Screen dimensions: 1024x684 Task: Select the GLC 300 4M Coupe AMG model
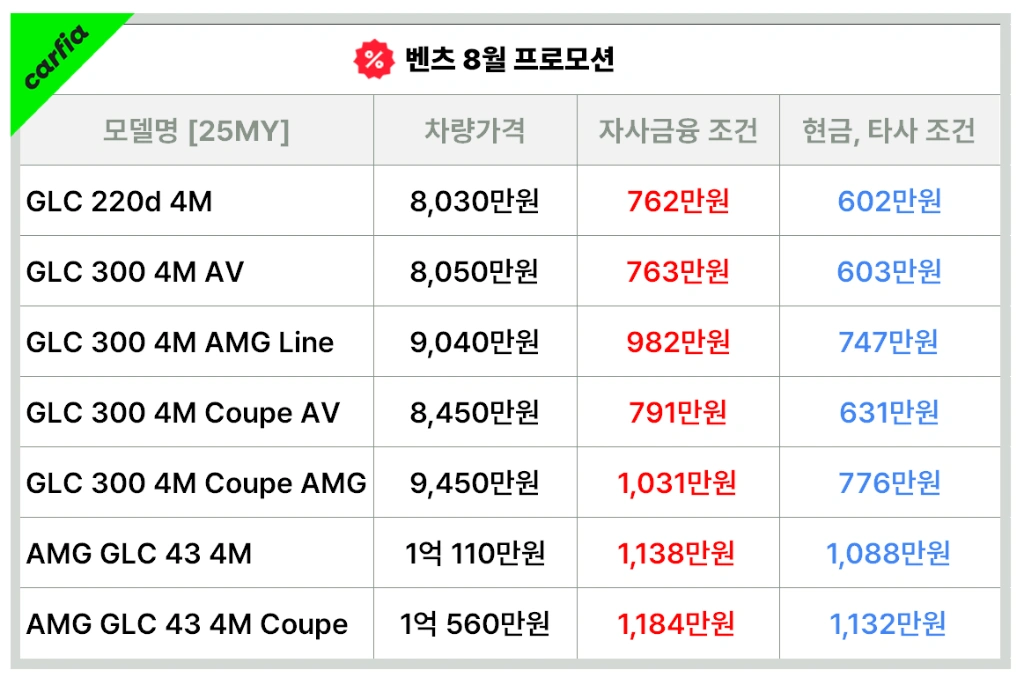(x=196, y=484)
